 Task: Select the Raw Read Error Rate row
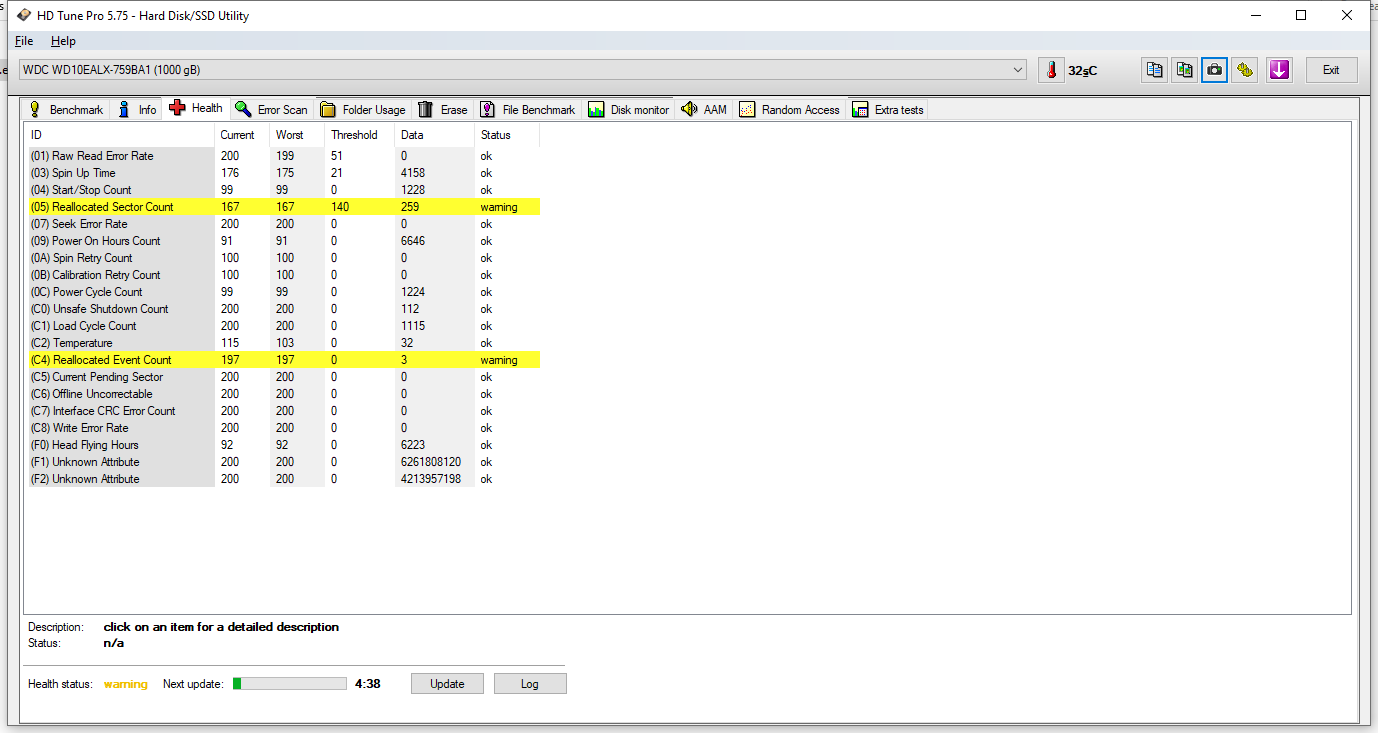[283, 156]
